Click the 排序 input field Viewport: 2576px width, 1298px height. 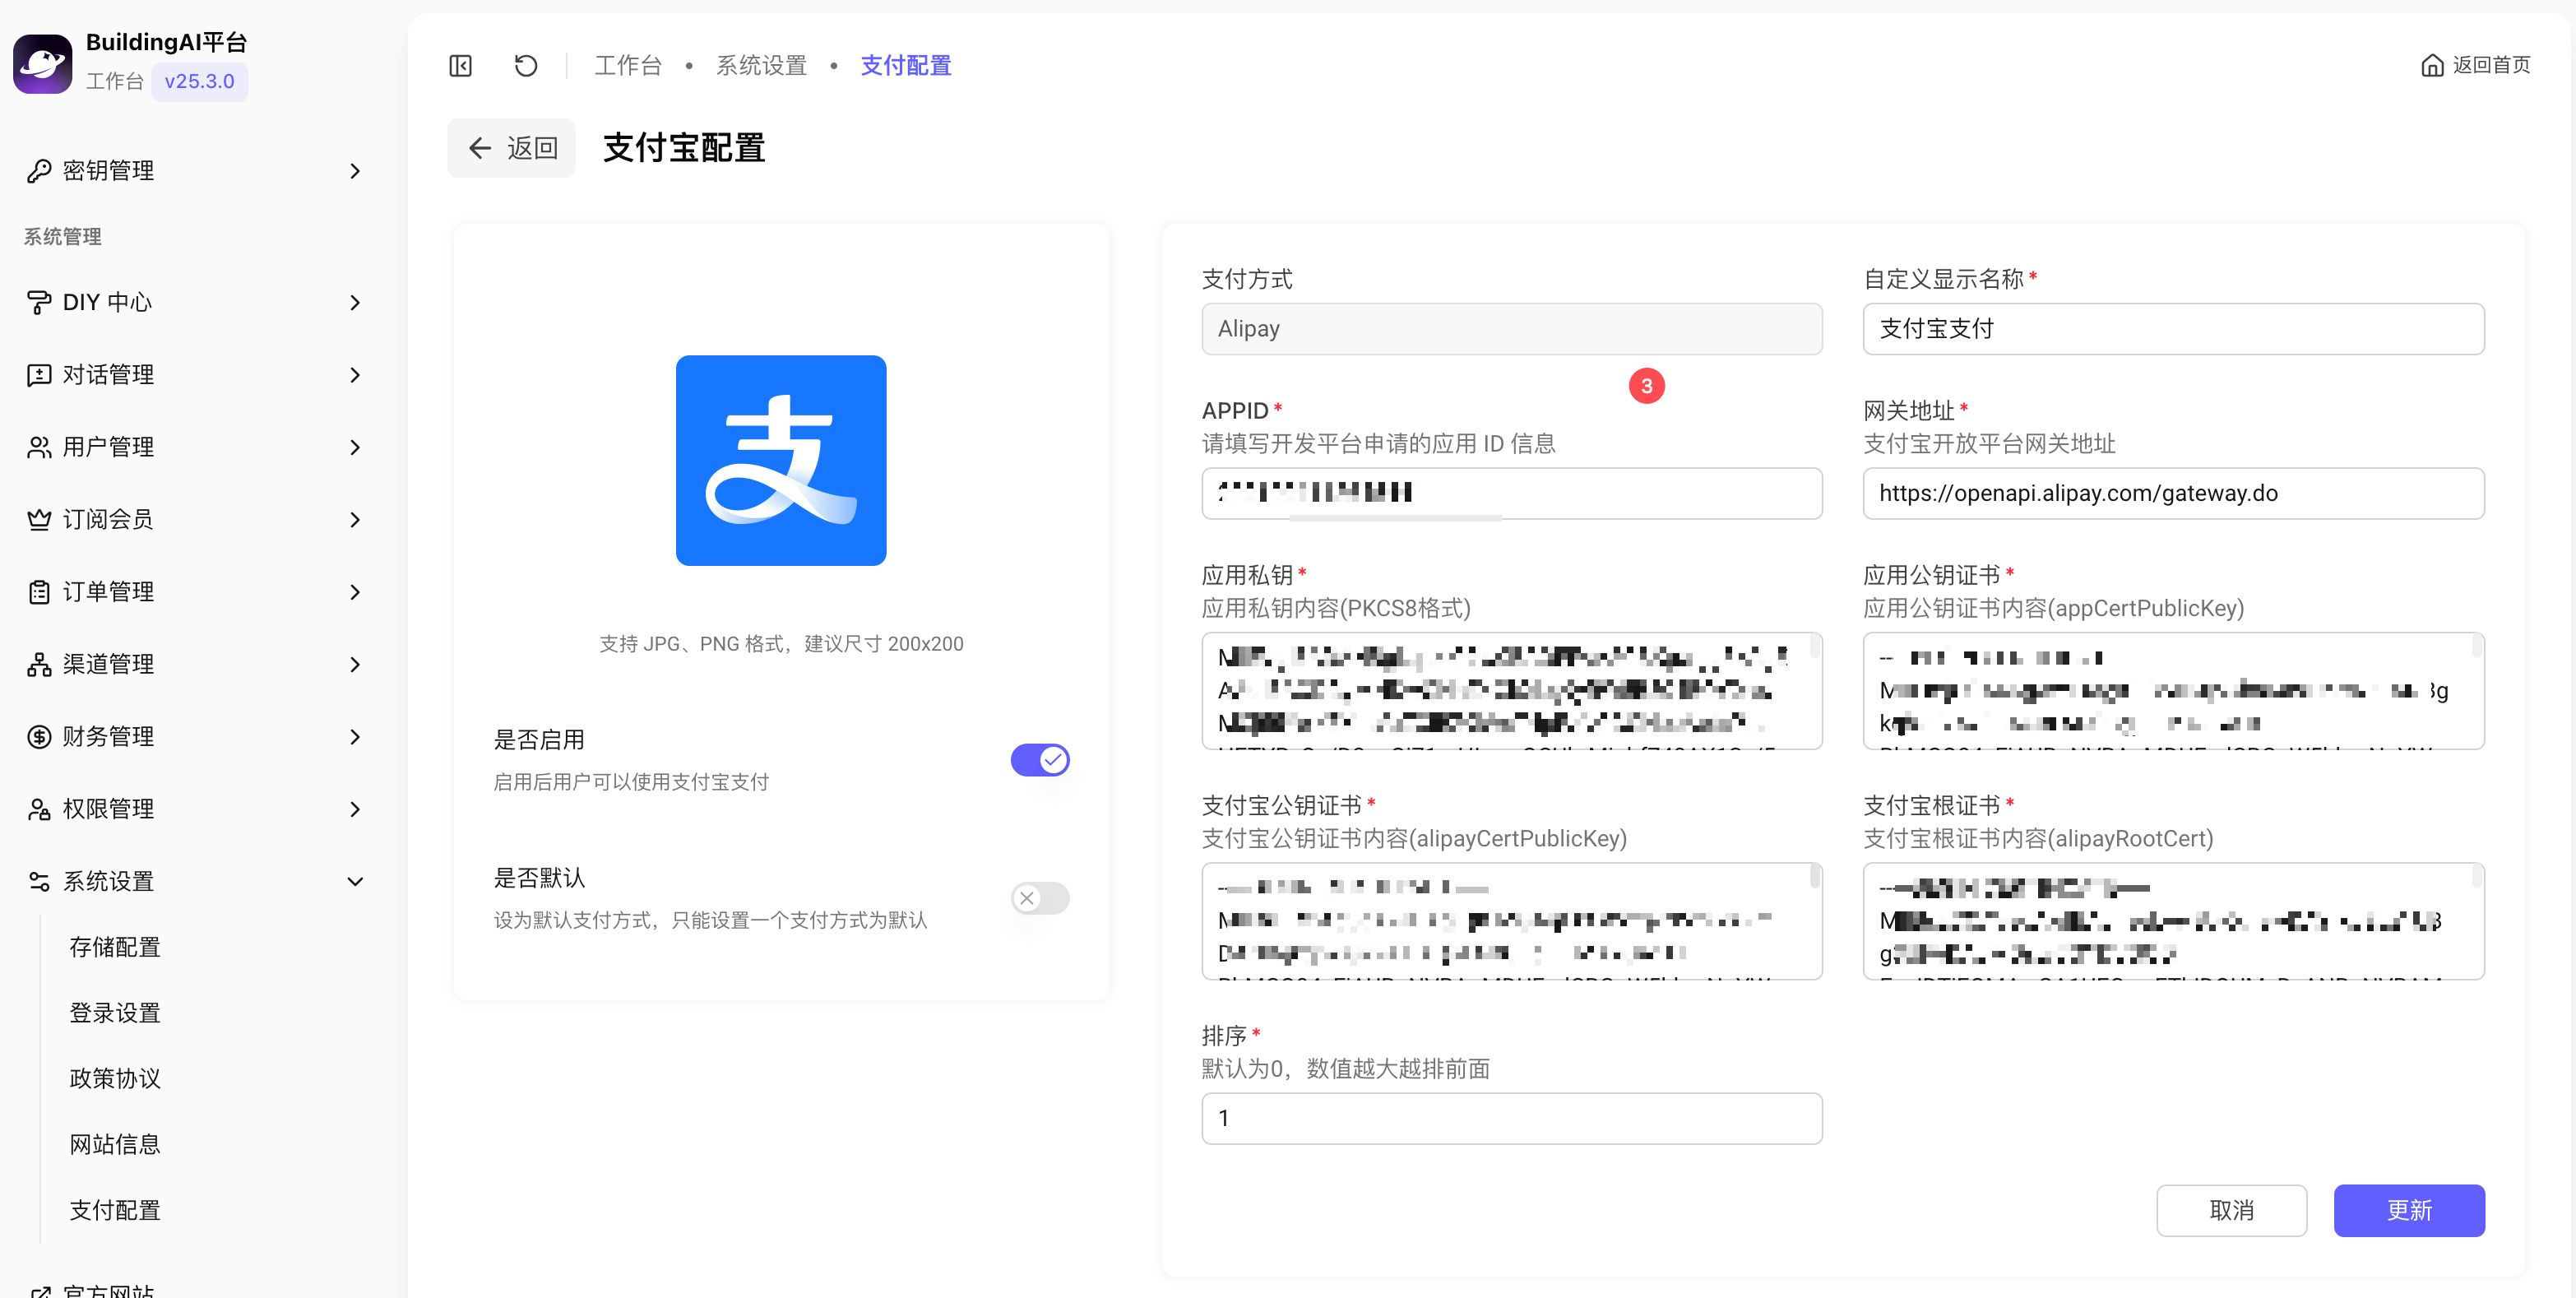point(1512,1118)
